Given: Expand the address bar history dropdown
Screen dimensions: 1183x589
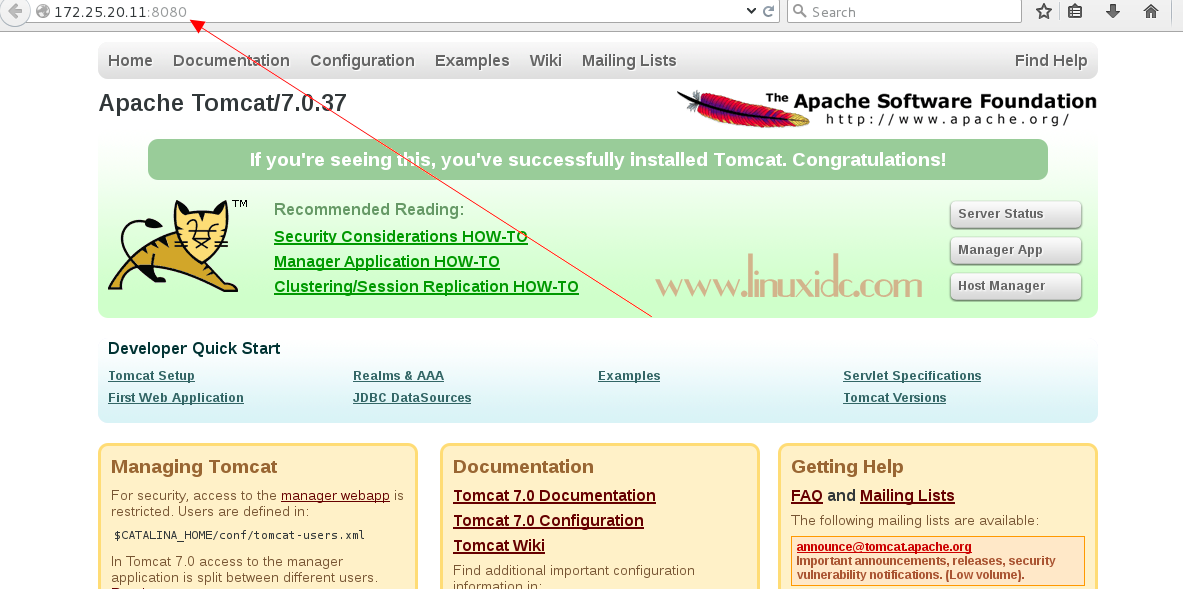Looking at the screenshot, I should [751, 11].
